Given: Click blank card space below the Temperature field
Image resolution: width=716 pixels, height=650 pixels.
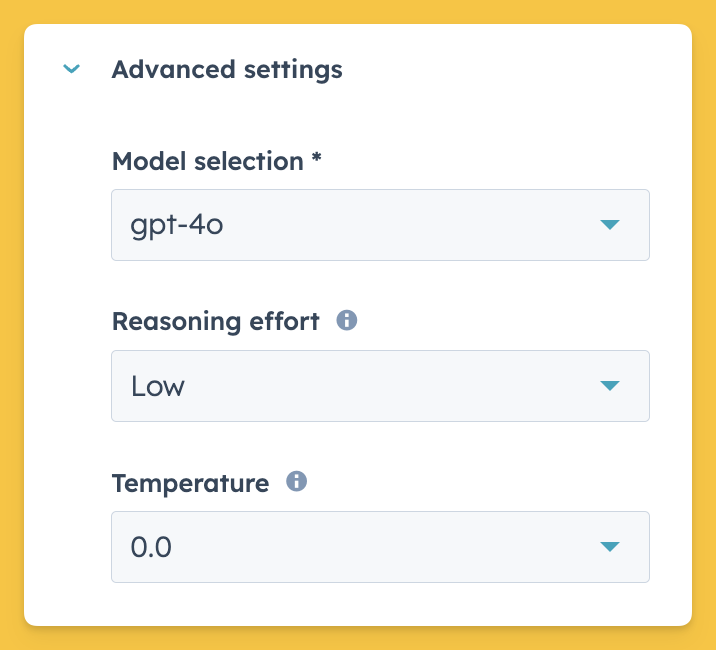Looking at the screenshot, I should tap(380, 604).
